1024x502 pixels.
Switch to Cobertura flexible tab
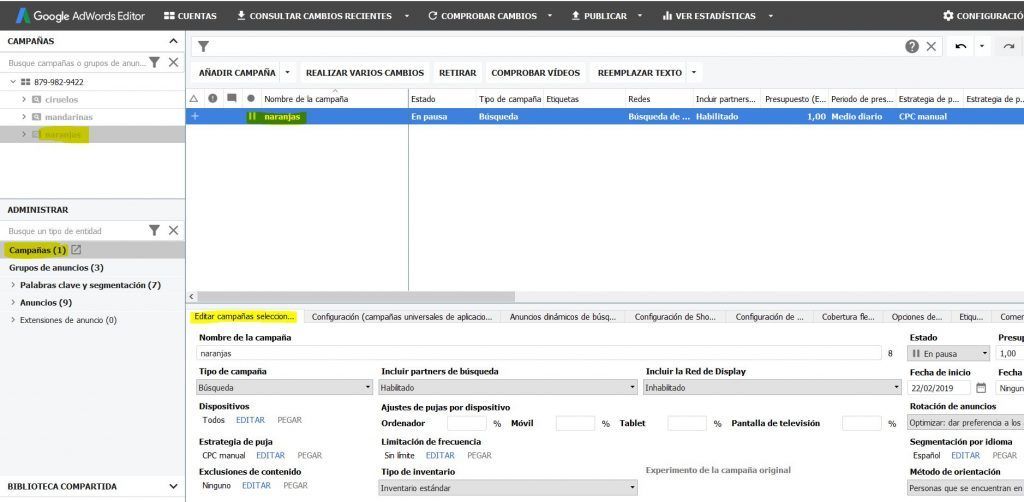point(848,317)
